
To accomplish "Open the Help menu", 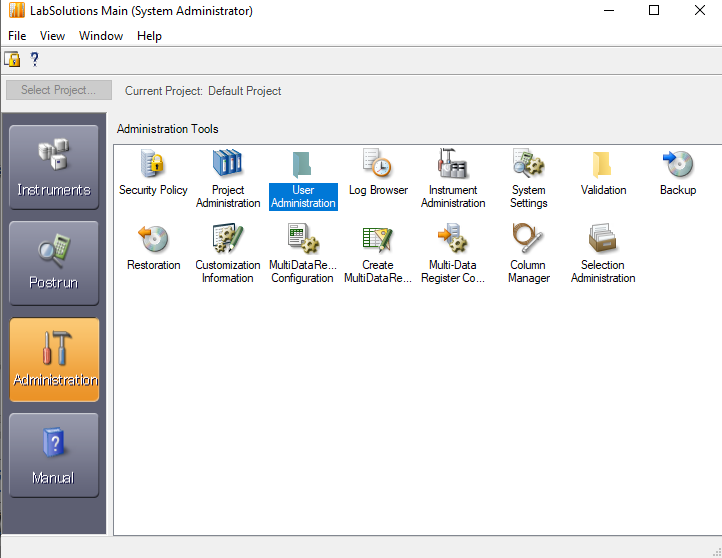I will coord(149,36).
